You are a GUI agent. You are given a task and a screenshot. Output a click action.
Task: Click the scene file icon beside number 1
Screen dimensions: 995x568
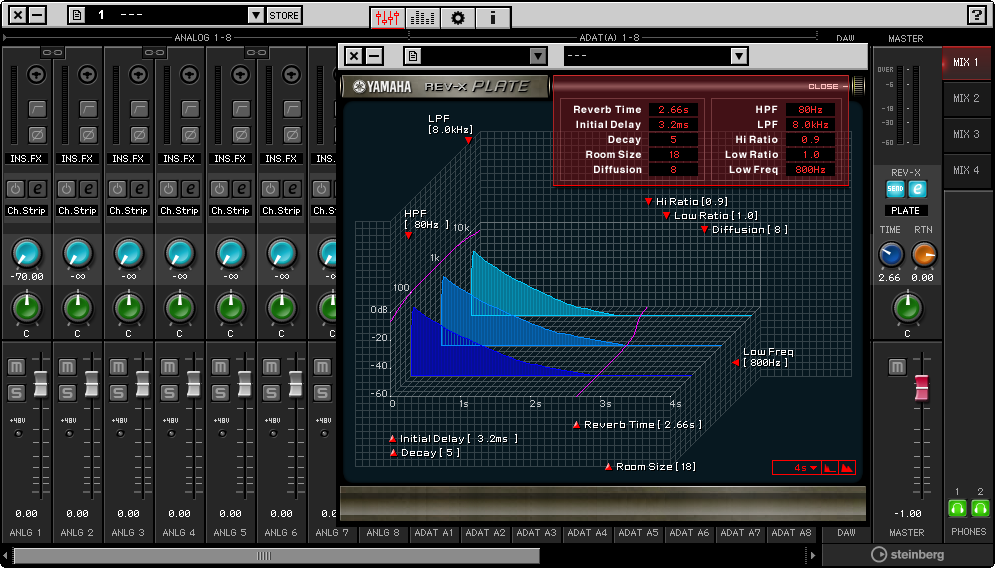pyautogui.click(x=77, y=15)
